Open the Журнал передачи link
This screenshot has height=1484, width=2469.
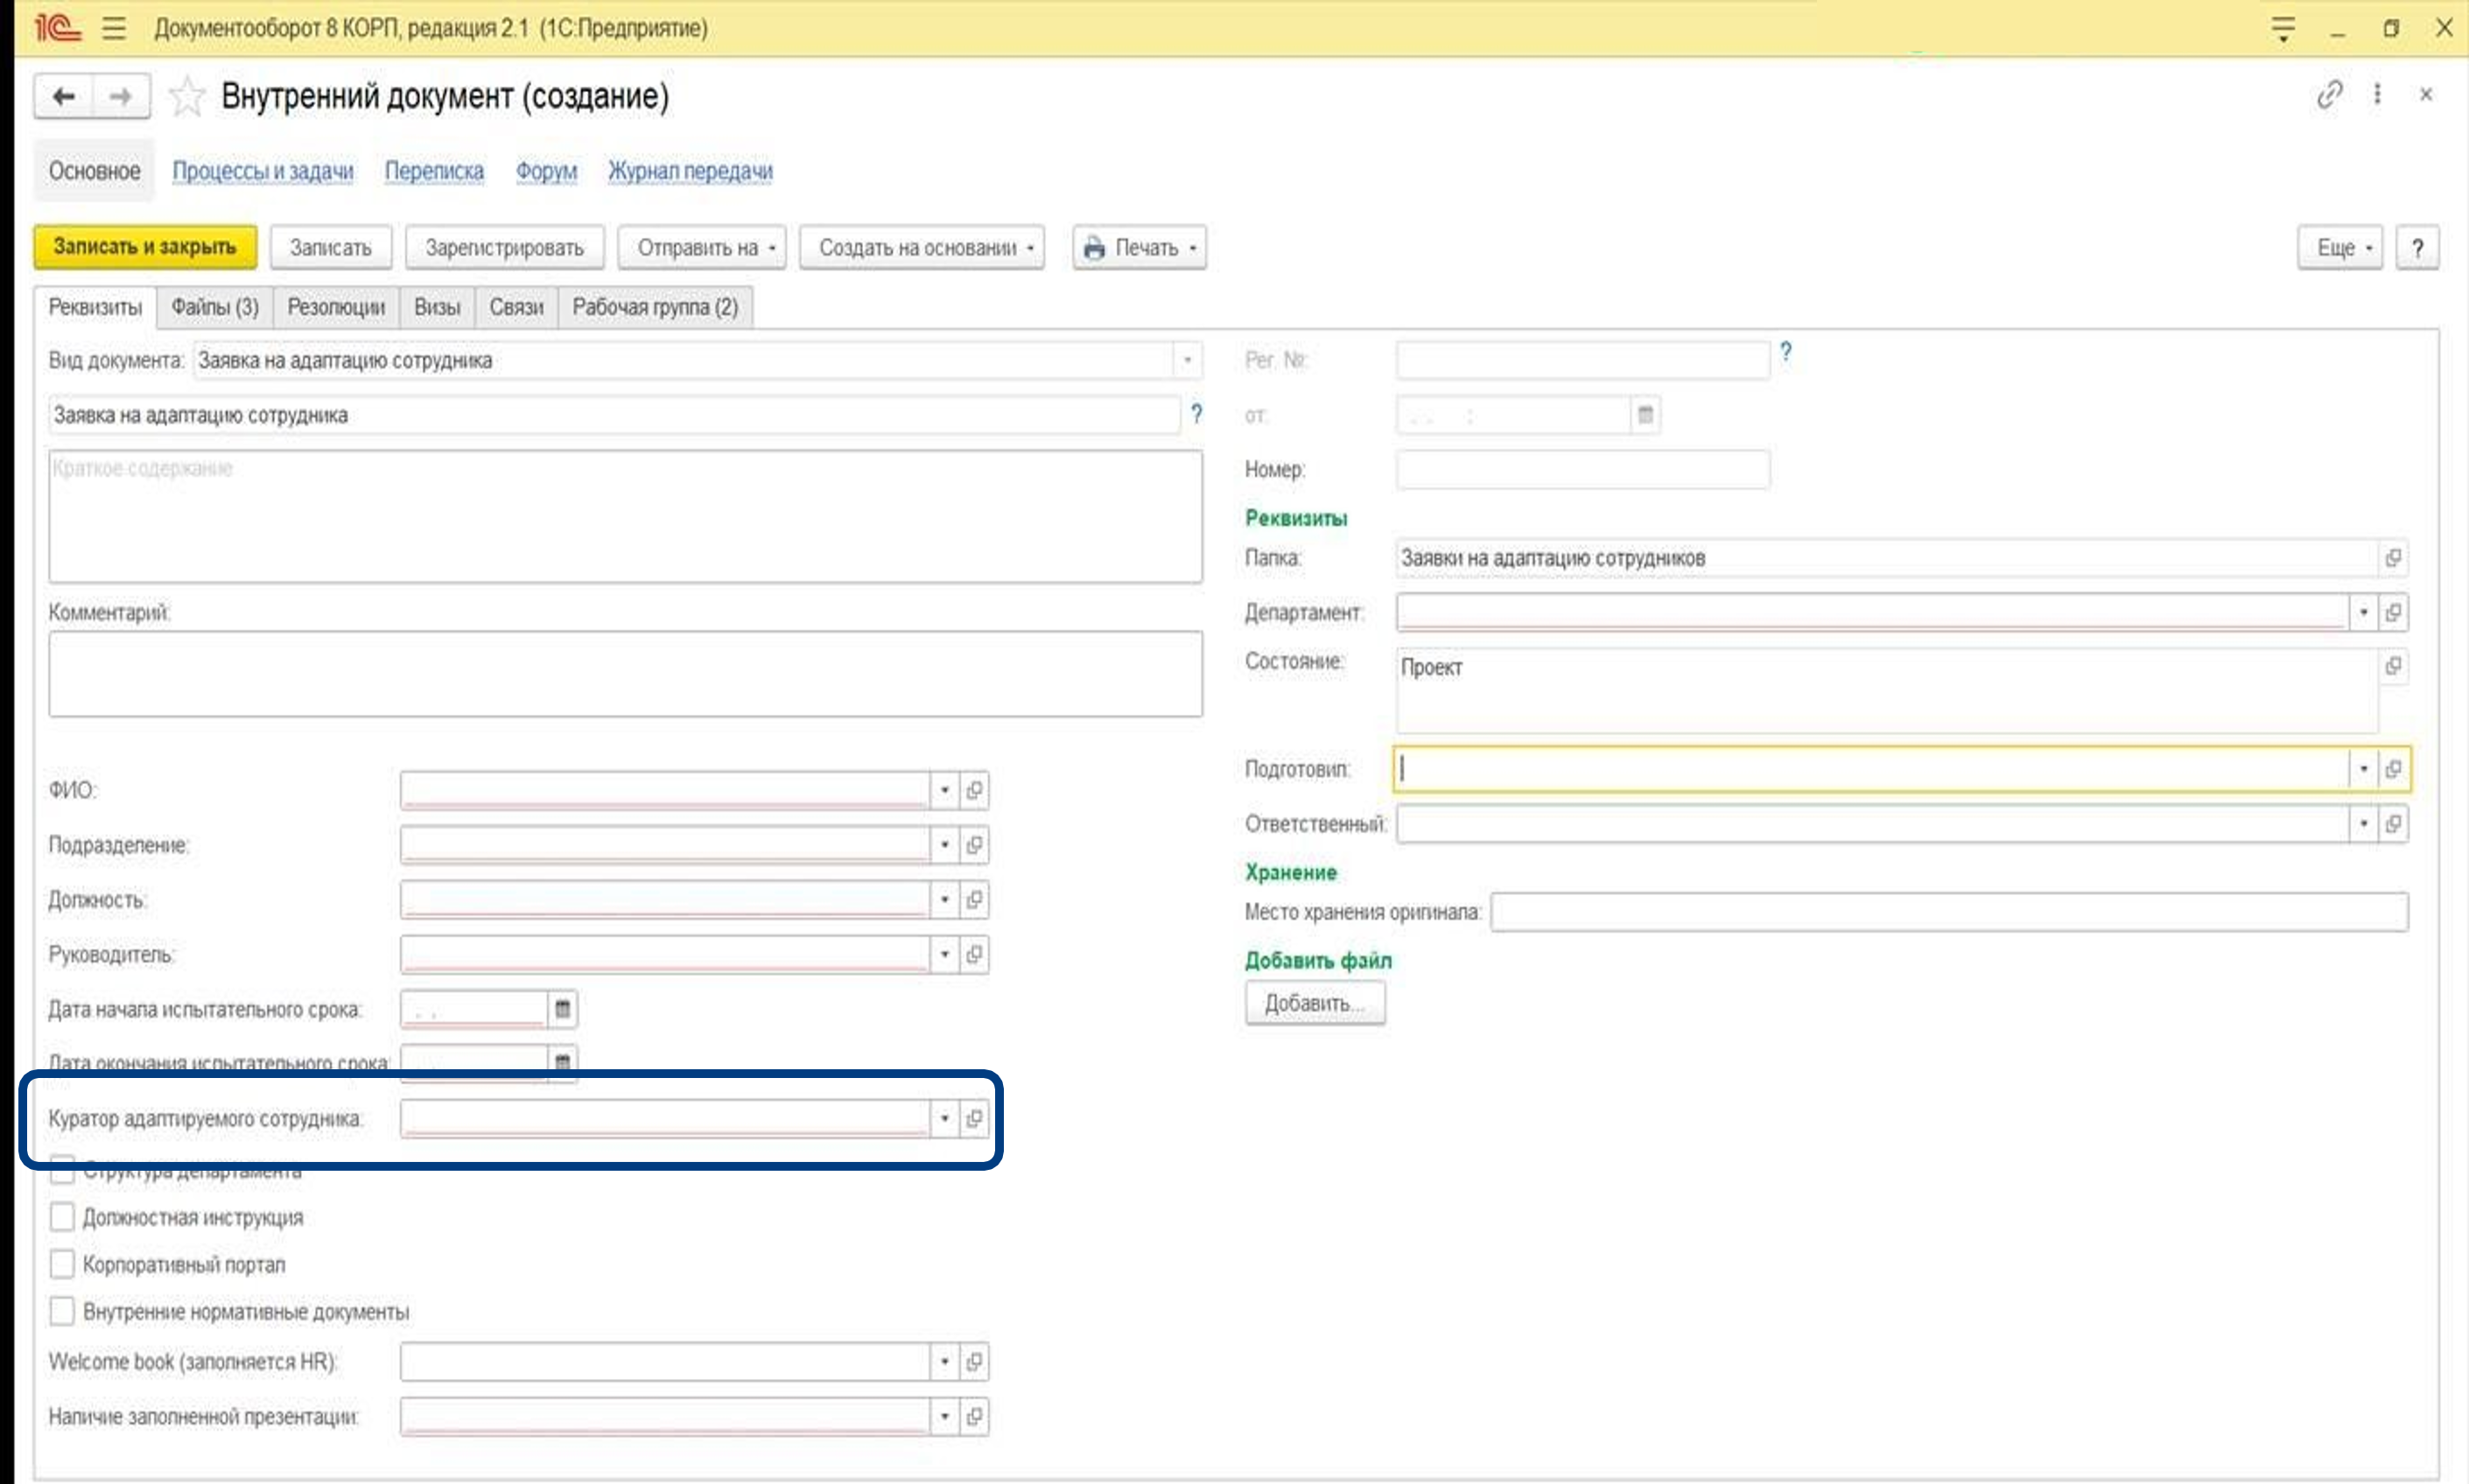[x=690, y=171]
